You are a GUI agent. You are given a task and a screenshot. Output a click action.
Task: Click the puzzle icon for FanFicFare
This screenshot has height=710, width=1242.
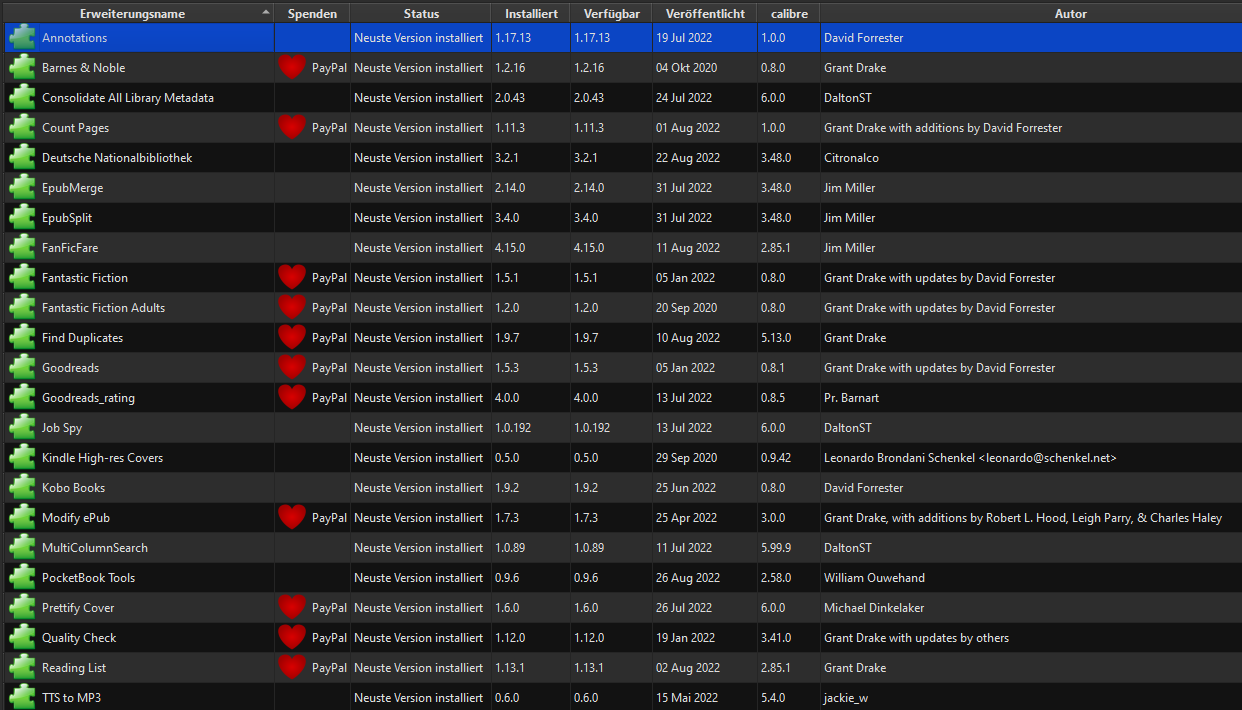pyautogui.click(x=22, y=248)
